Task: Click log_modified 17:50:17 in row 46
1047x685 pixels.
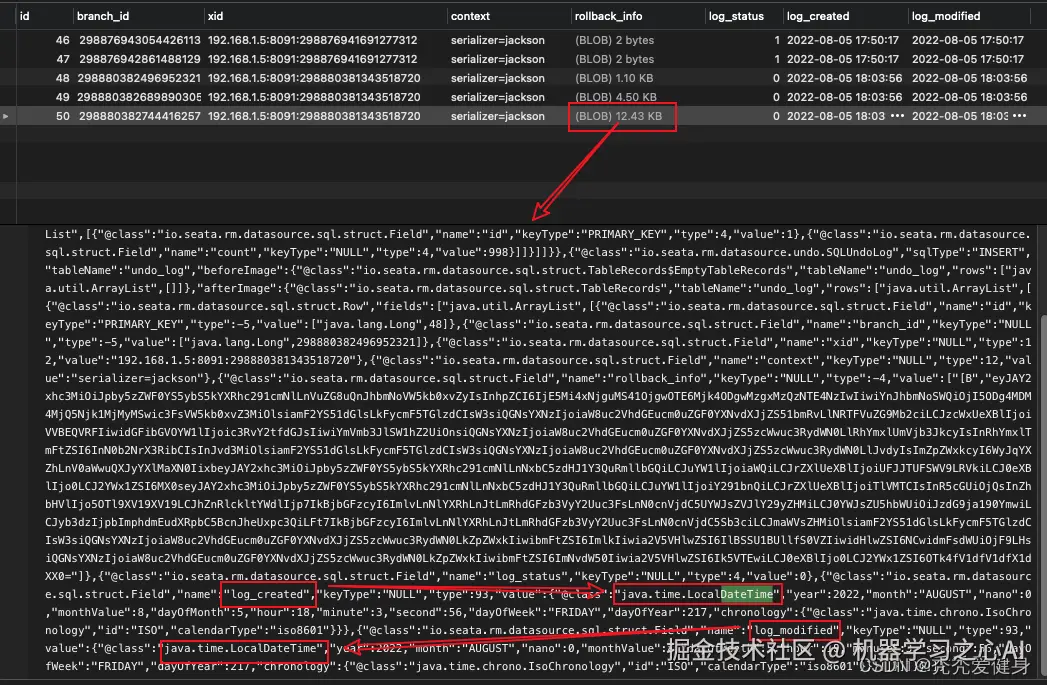Action: [968, 40]
